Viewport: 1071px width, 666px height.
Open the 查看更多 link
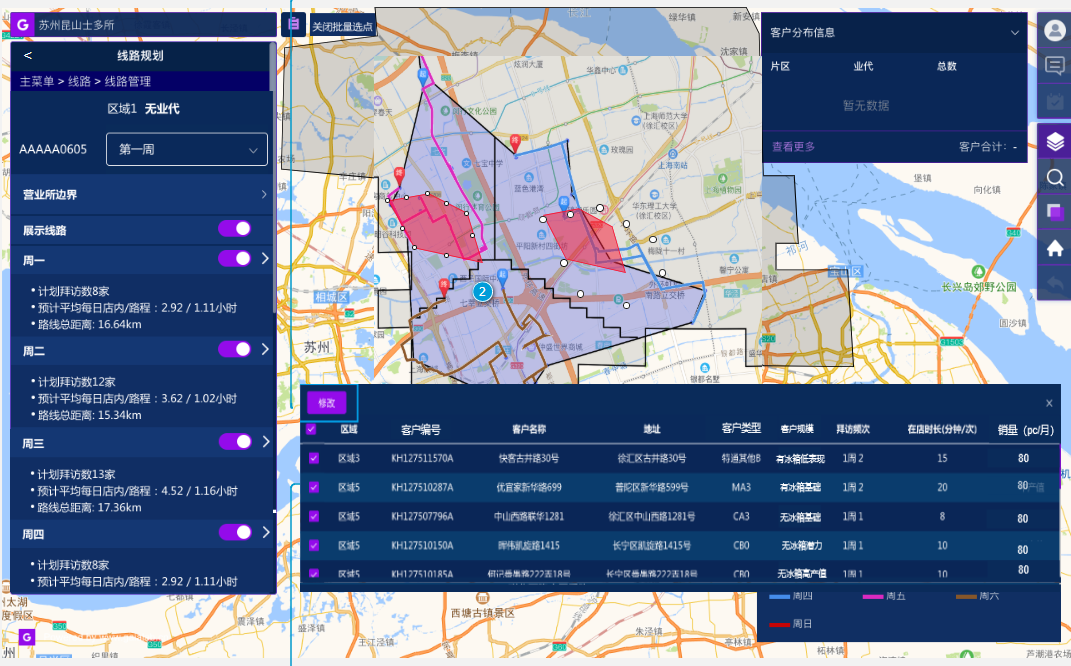click(793, 147)
